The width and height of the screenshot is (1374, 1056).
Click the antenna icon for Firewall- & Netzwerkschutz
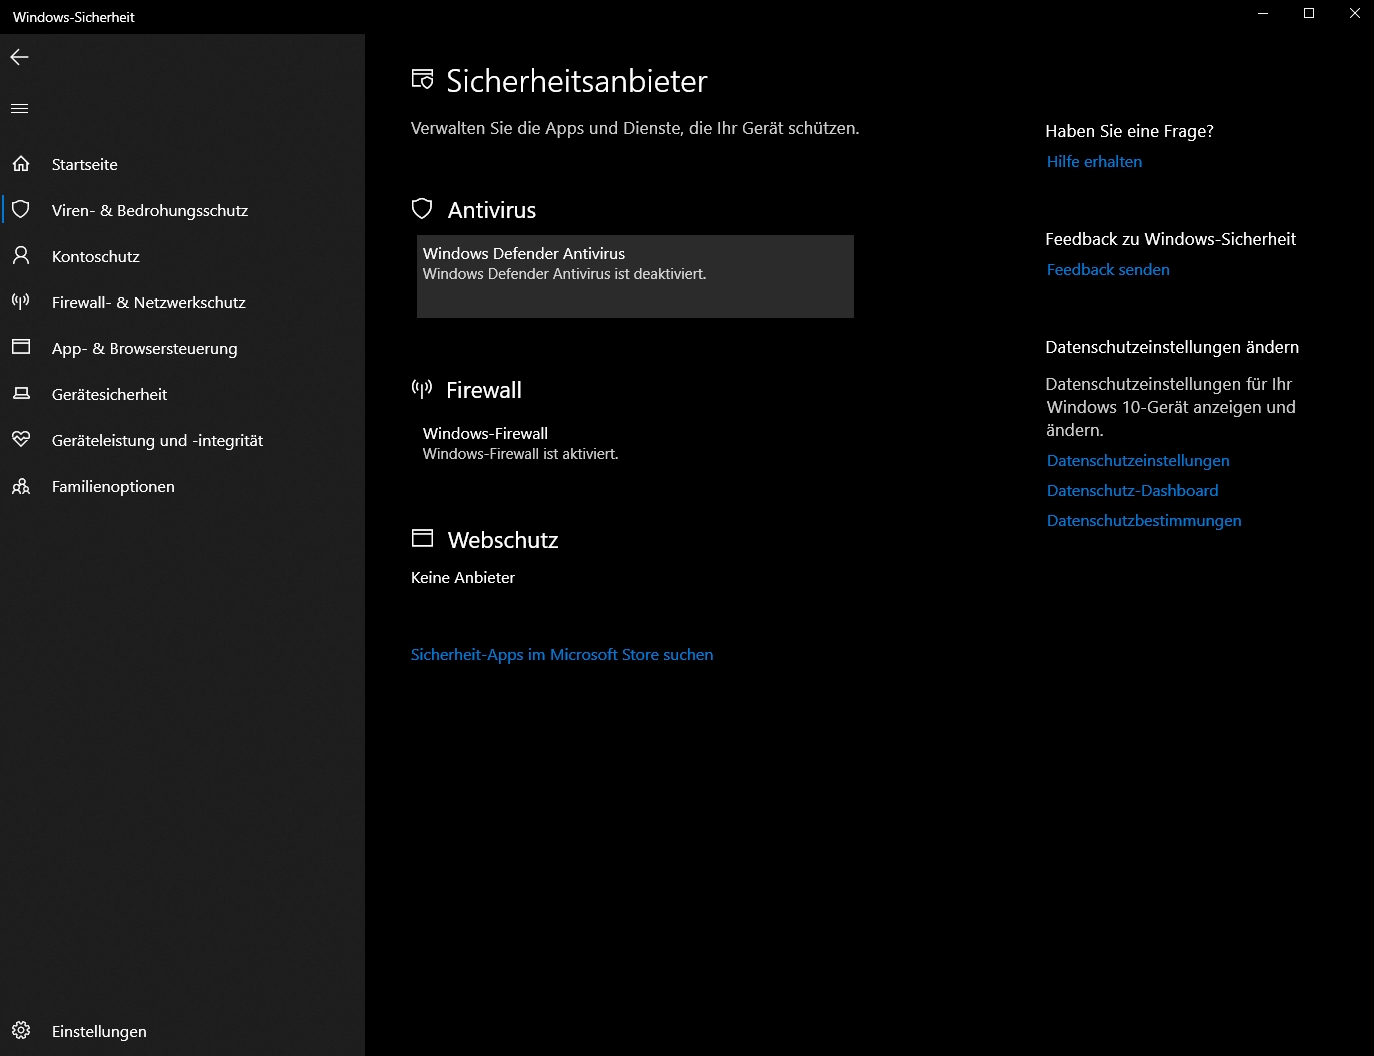click(21, 302)
